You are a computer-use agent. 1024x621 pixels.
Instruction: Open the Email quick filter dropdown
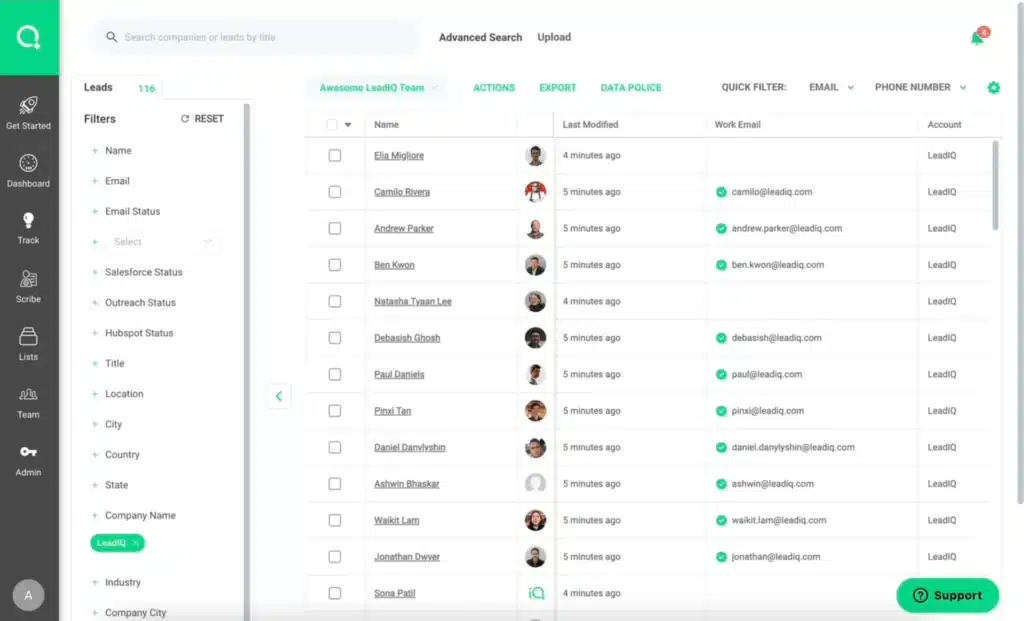pos(831,88)
